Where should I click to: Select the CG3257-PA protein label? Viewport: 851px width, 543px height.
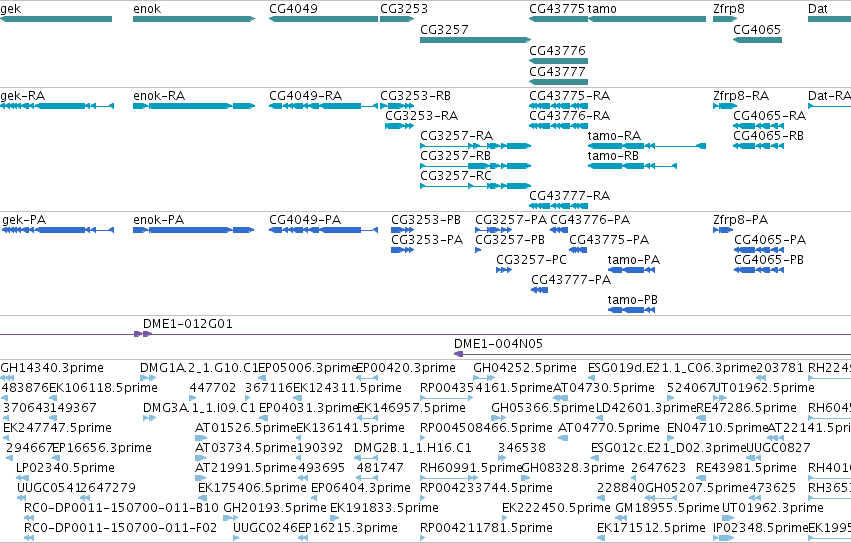(511, 220)
